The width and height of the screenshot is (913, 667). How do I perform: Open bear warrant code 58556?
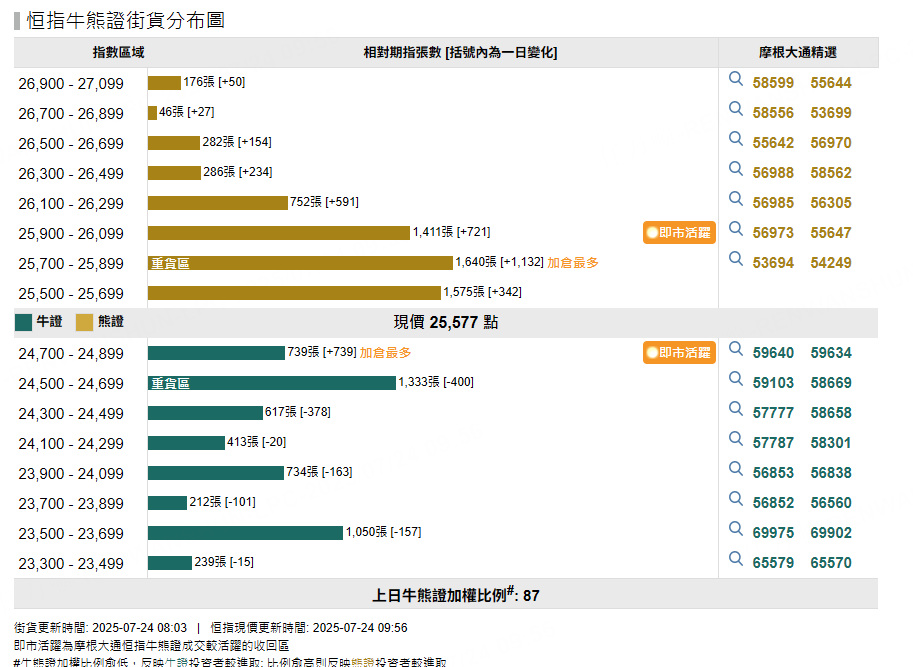pos(773,113)
